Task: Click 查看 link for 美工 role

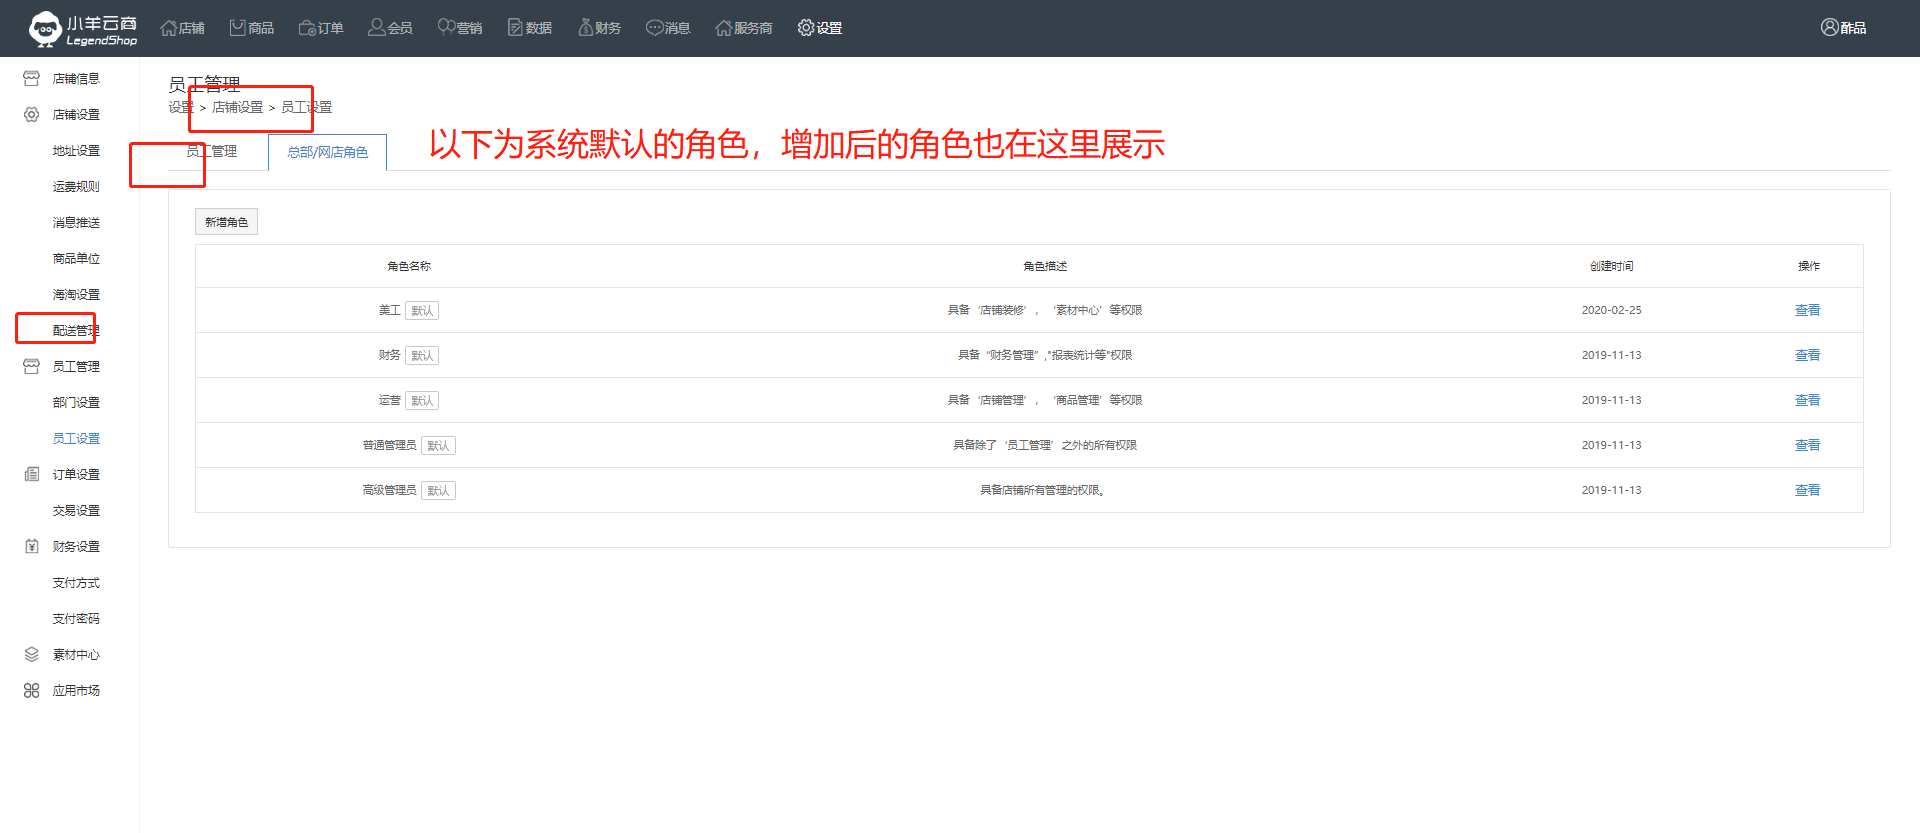Action: pos(1807,310)
